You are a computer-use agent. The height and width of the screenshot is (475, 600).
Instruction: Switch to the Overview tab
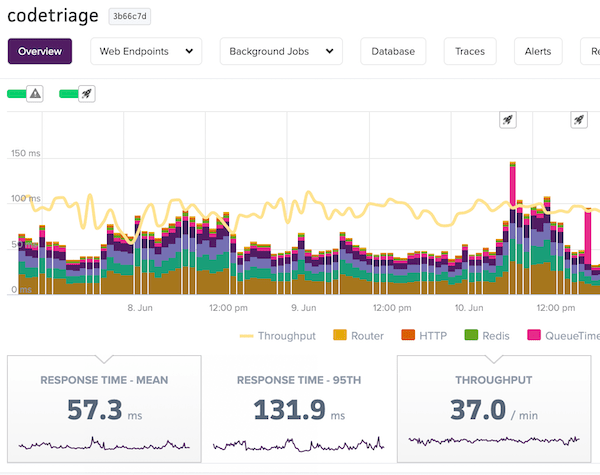(40, 51)
